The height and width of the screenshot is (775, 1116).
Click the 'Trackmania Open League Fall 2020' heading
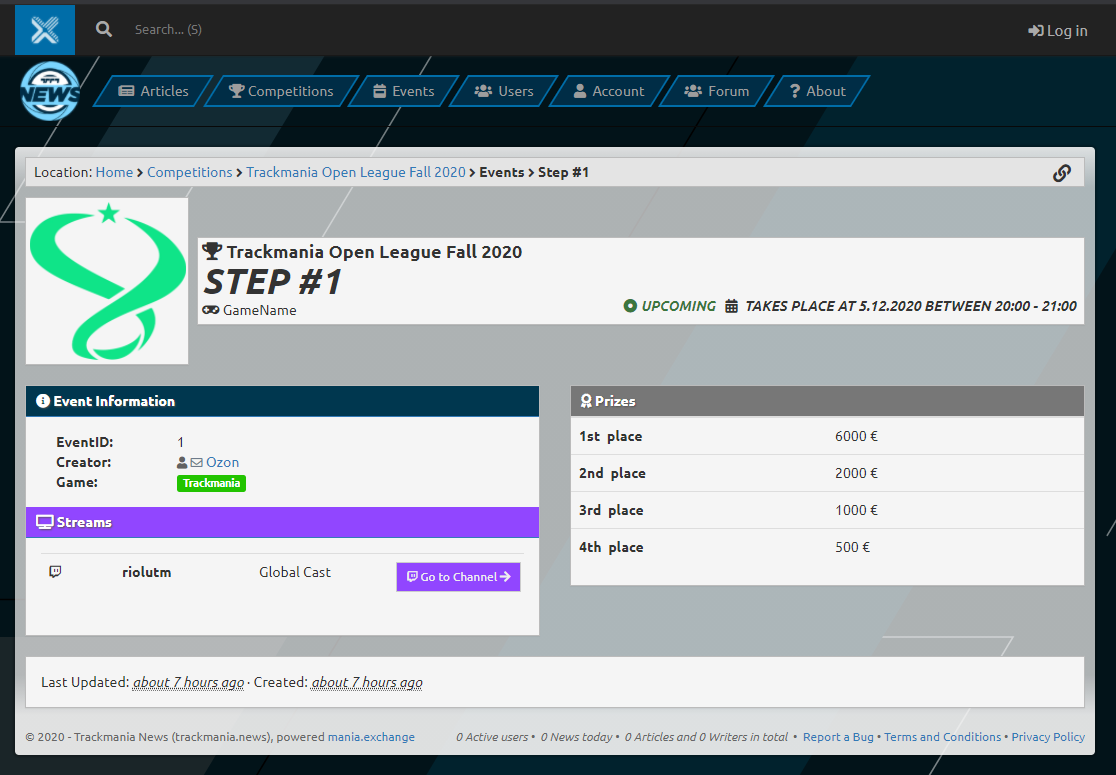[x=374, y=252]
